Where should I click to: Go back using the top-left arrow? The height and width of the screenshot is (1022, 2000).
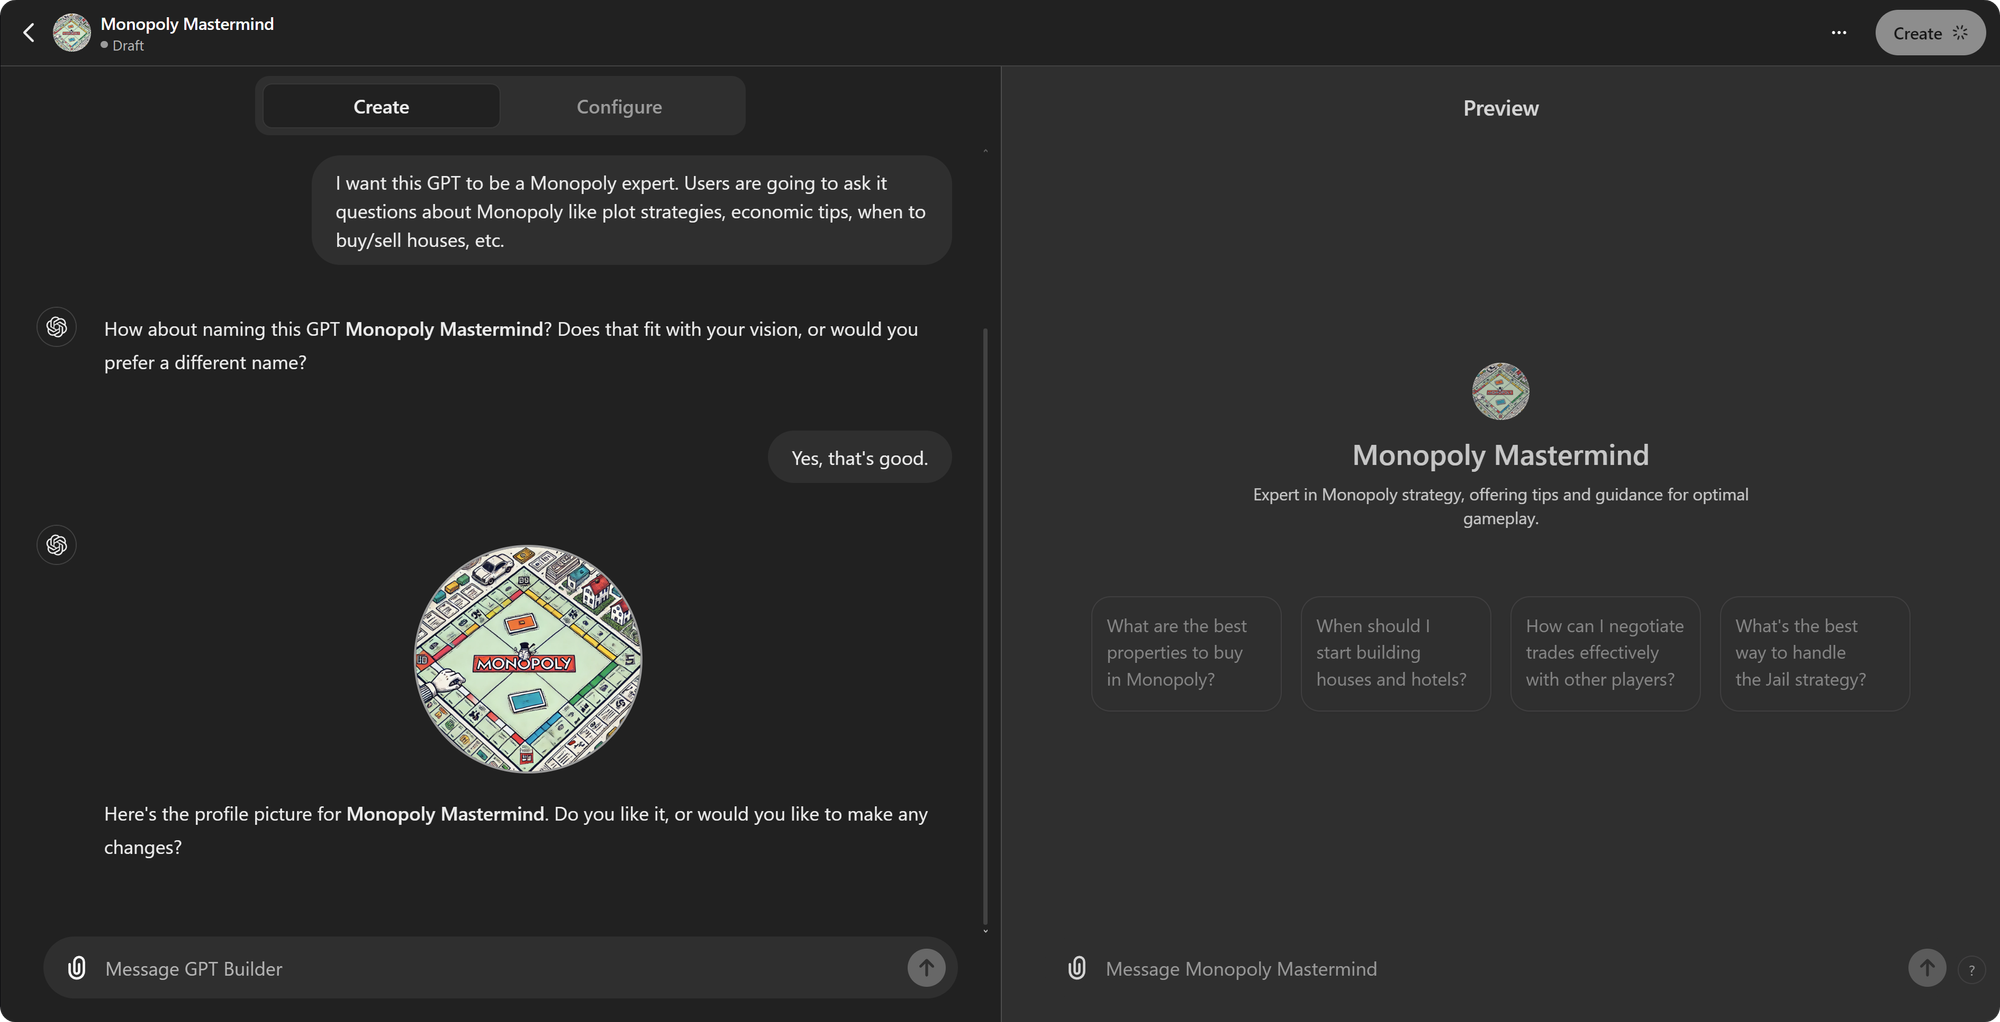(x=29, y=33)
